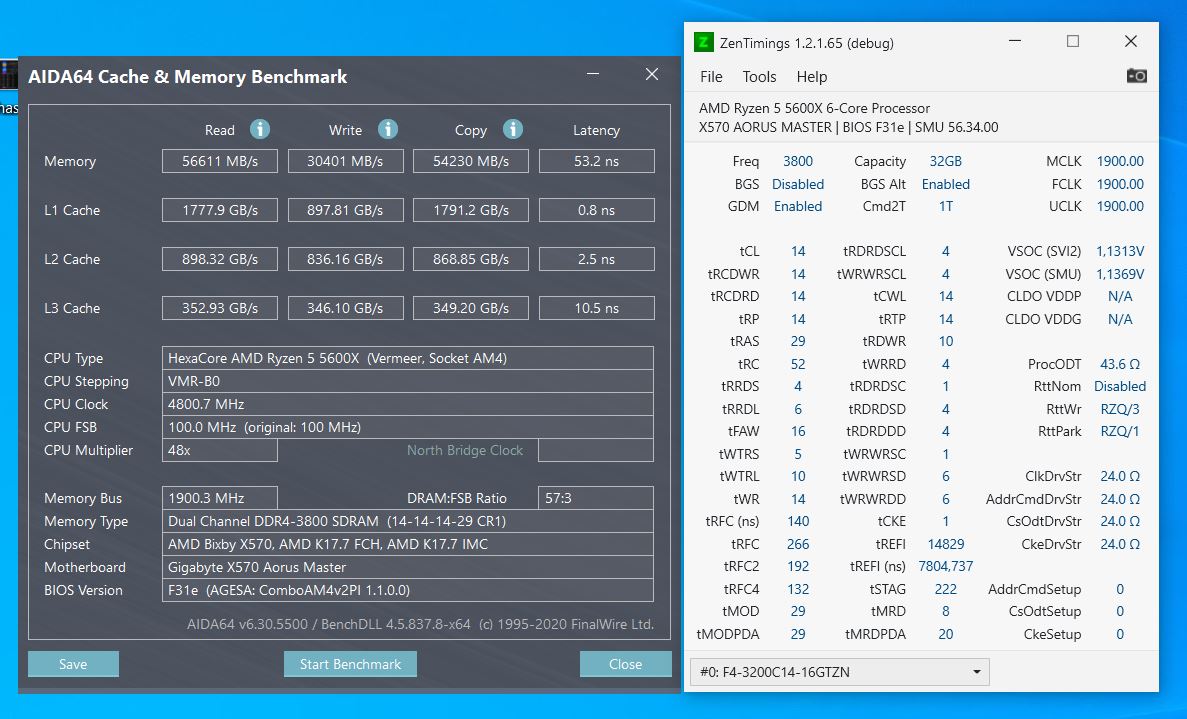The image size is (1187, 719).
Task: Close AIDA64 window with X button
Action: pyautogui.click(x=652, y=74)
